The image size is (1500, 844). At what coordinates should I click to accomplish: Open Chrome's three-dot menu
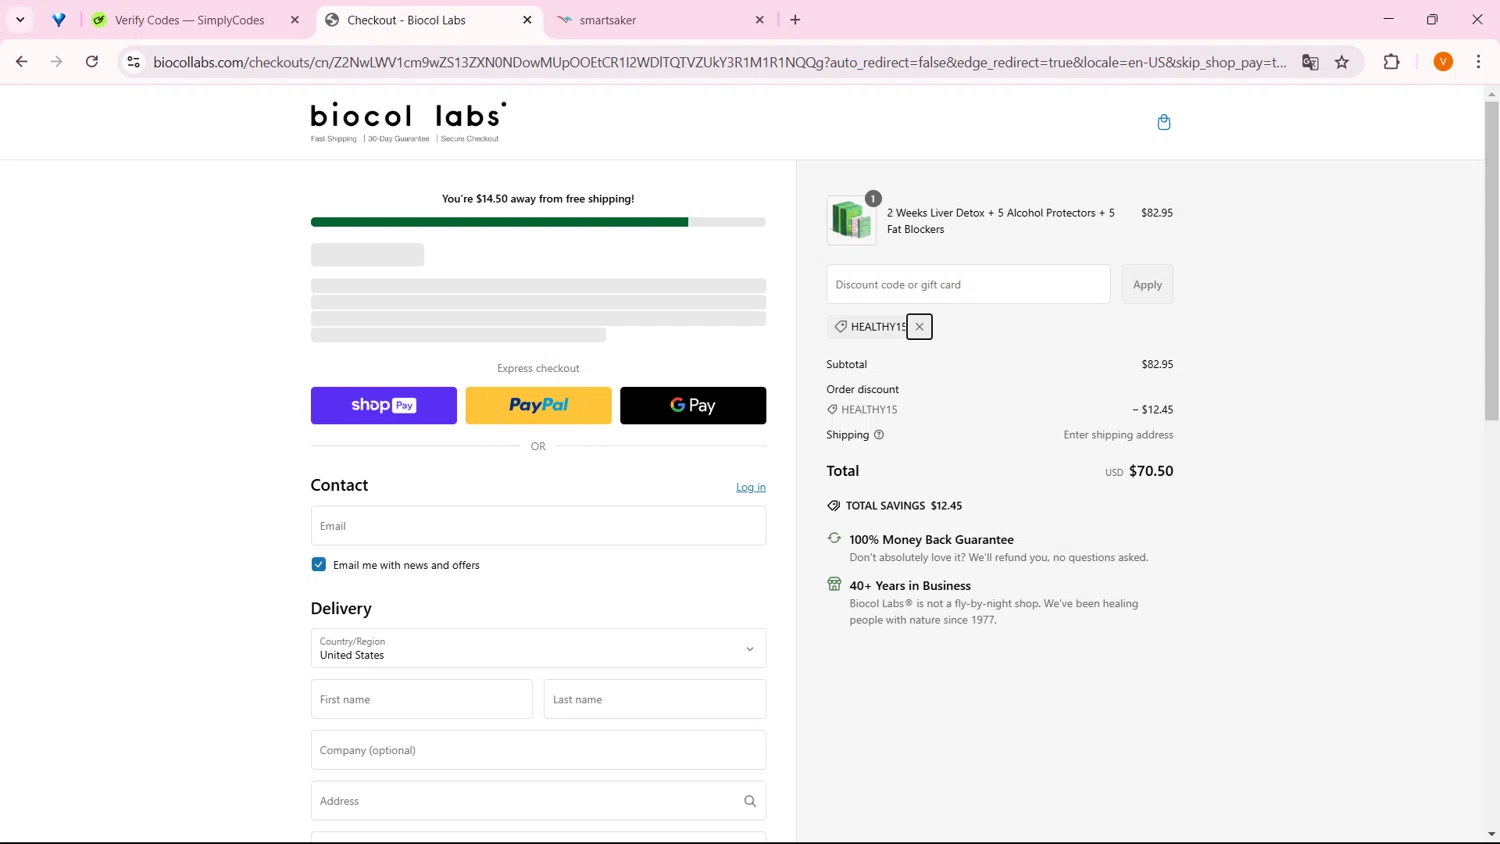(1478, 62)
